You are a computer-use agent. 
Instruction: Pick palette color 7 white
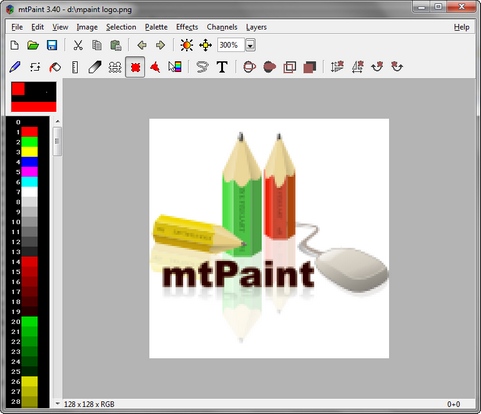[x=30, y=192]
